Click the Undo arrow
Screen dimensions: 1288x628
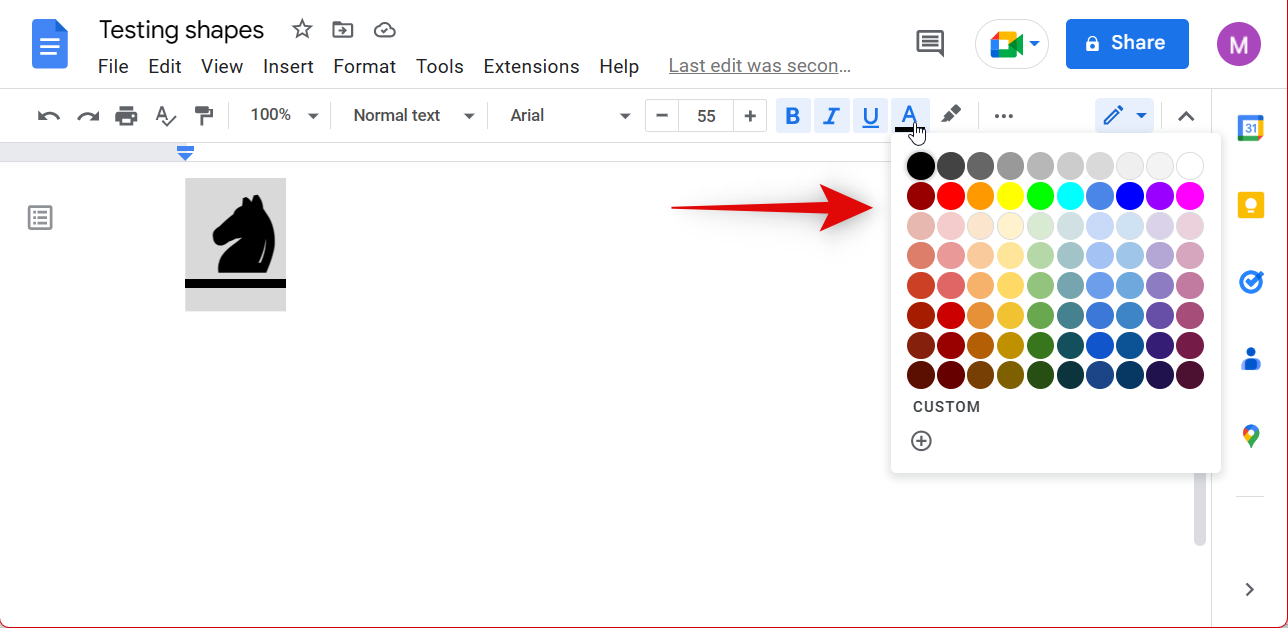click(x=48, y=116)
